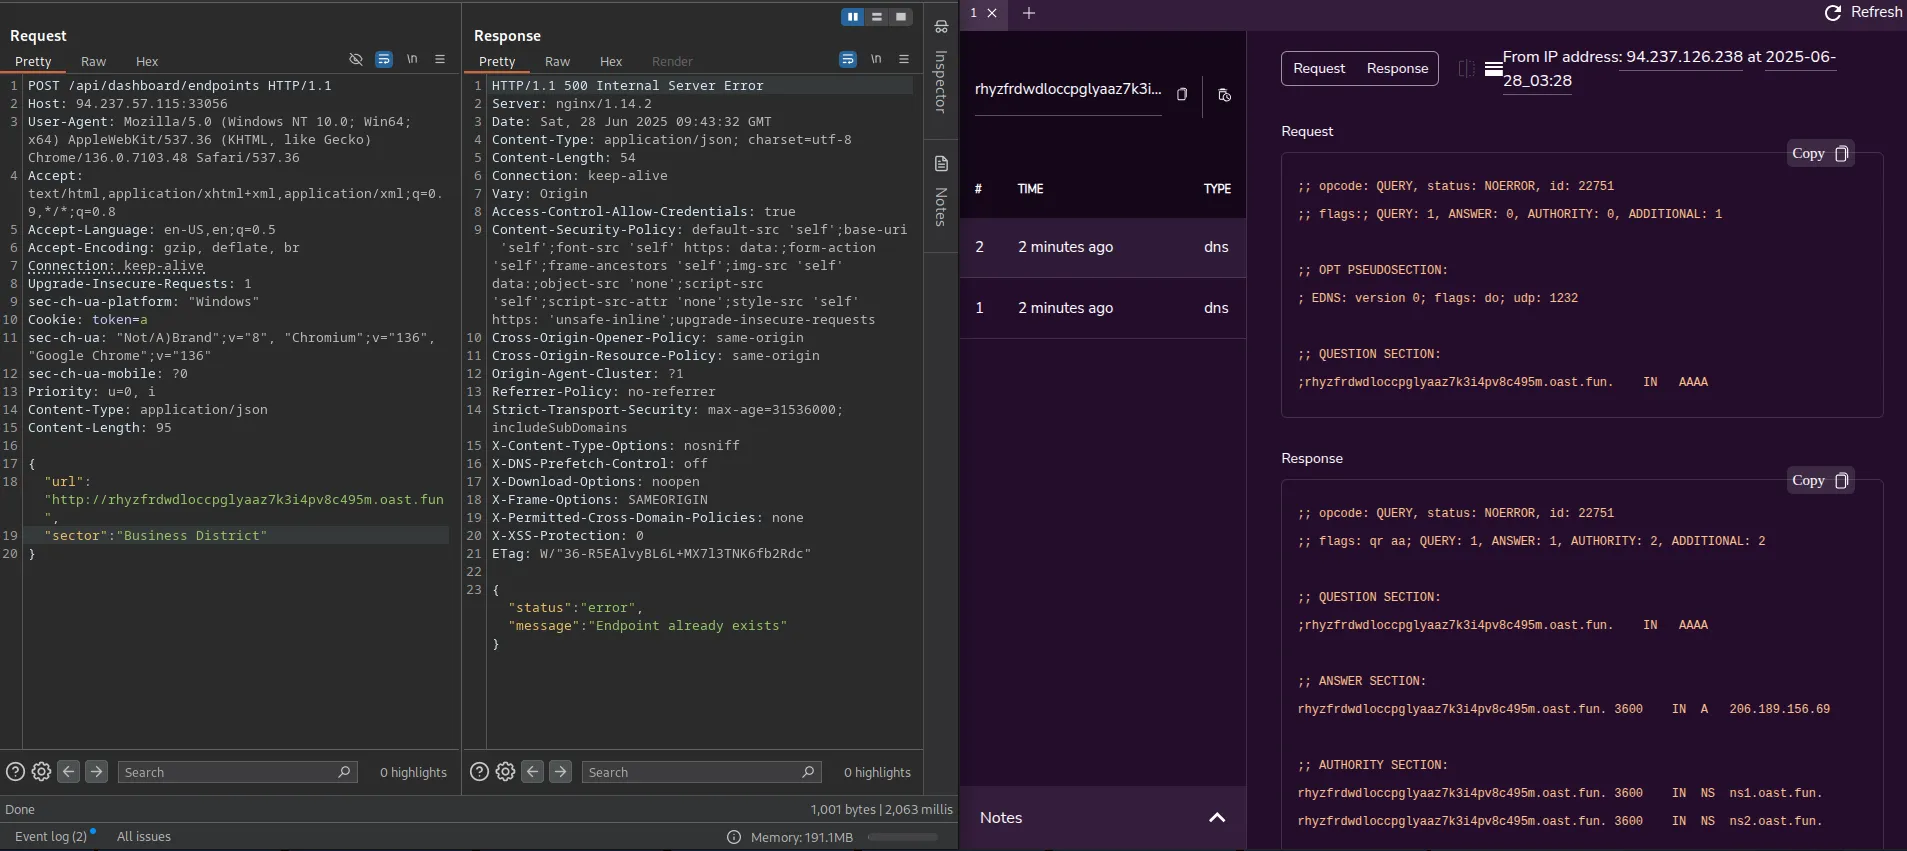Viewport: 1907px width, 851px height.
Task: Open search settings gear below Response pane
Action: pos(505,772)
